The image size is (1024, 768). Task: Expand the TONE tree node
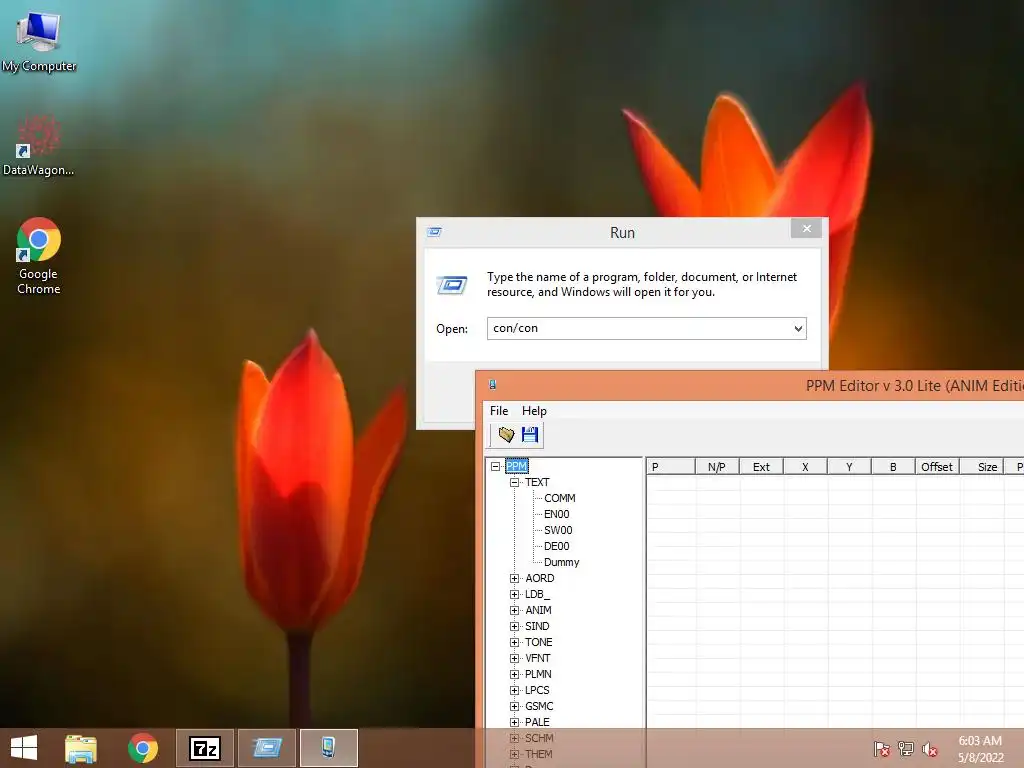pos(515,643)
